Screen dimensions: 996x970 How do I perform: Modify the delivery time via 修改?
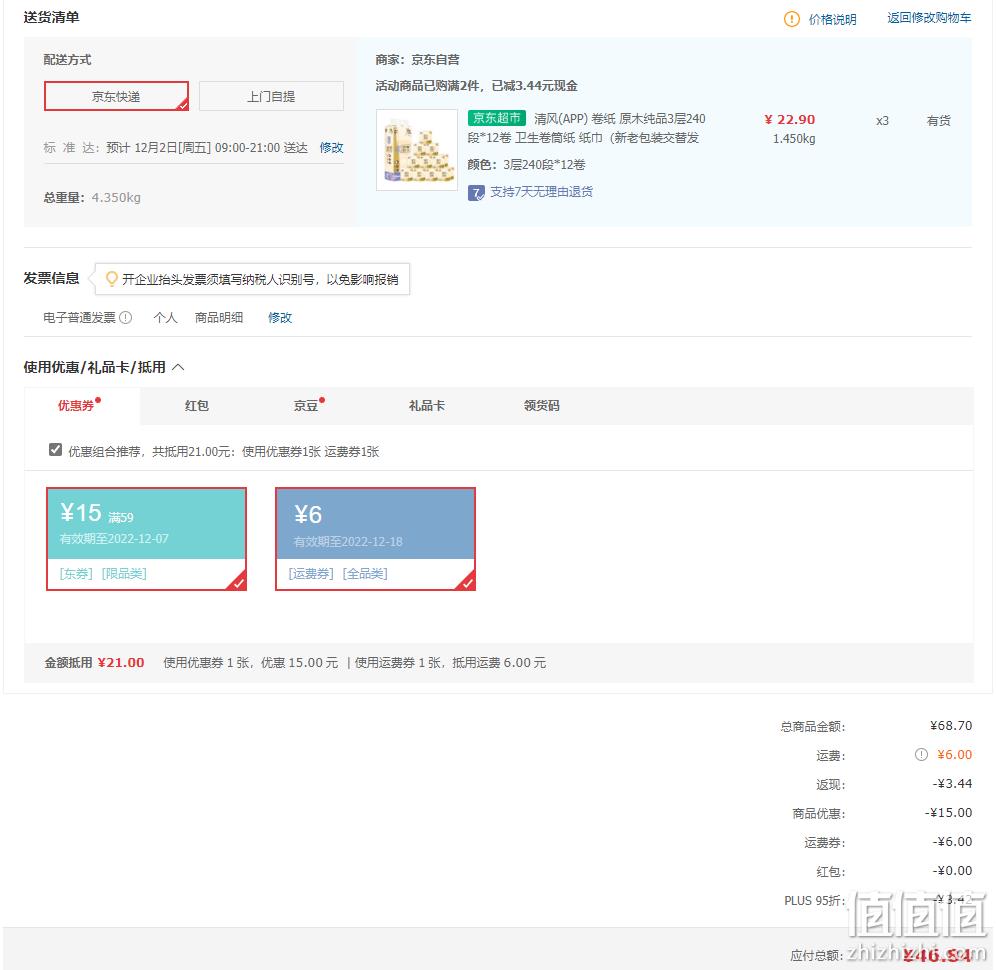tap(331, 147)
